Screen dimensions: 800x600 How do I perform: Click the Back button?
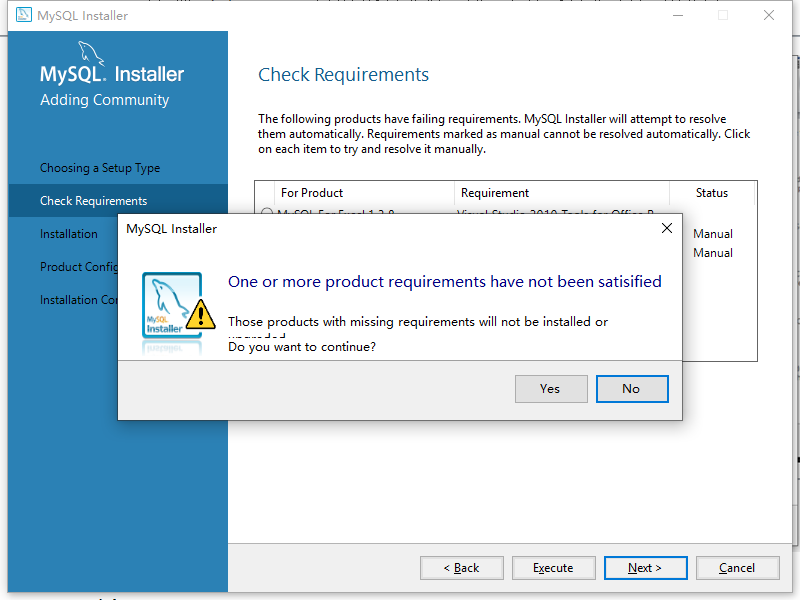click(462, 568)
